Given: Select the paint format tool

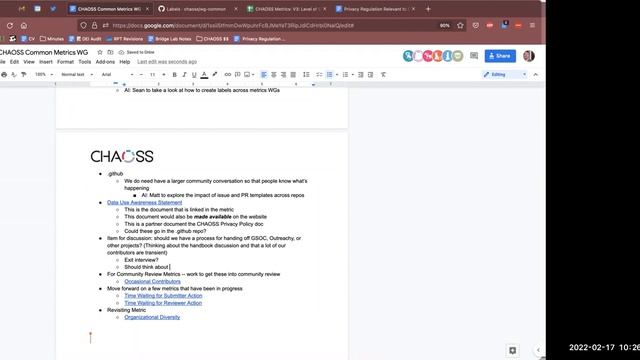Looking at the screenshot, I should coord(24,75).
